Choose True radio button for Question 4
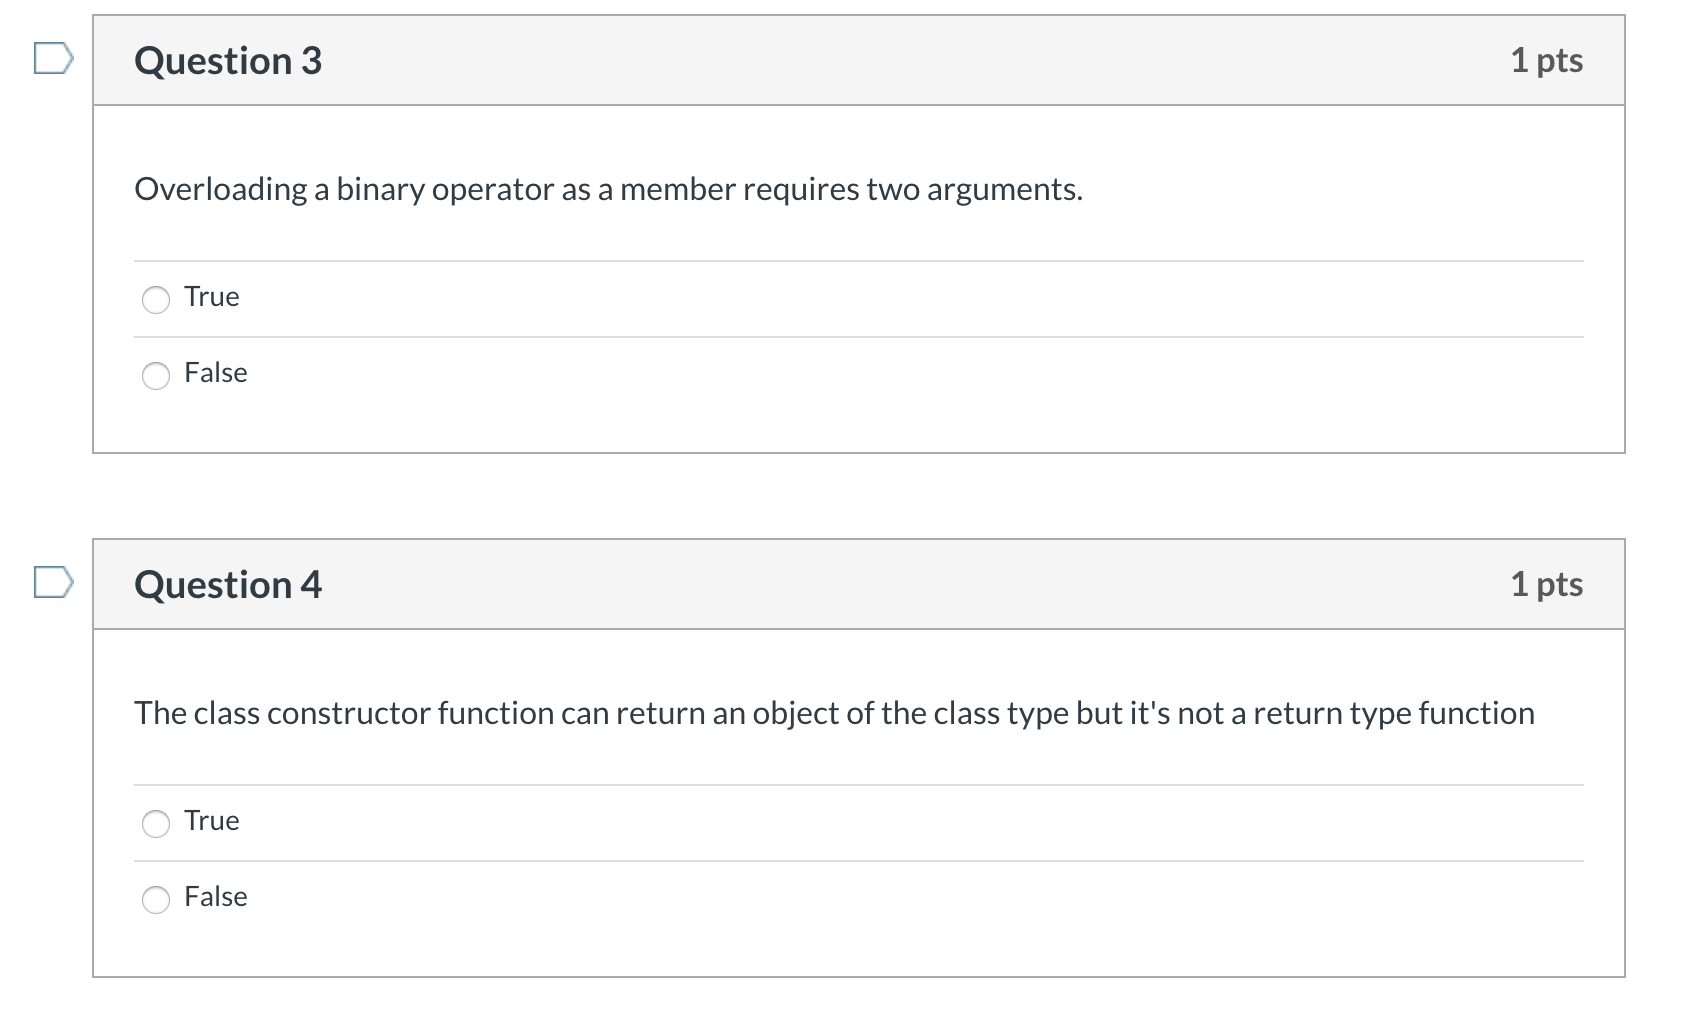This screenshot has height=1016, width=1708. tap(156, 823)
